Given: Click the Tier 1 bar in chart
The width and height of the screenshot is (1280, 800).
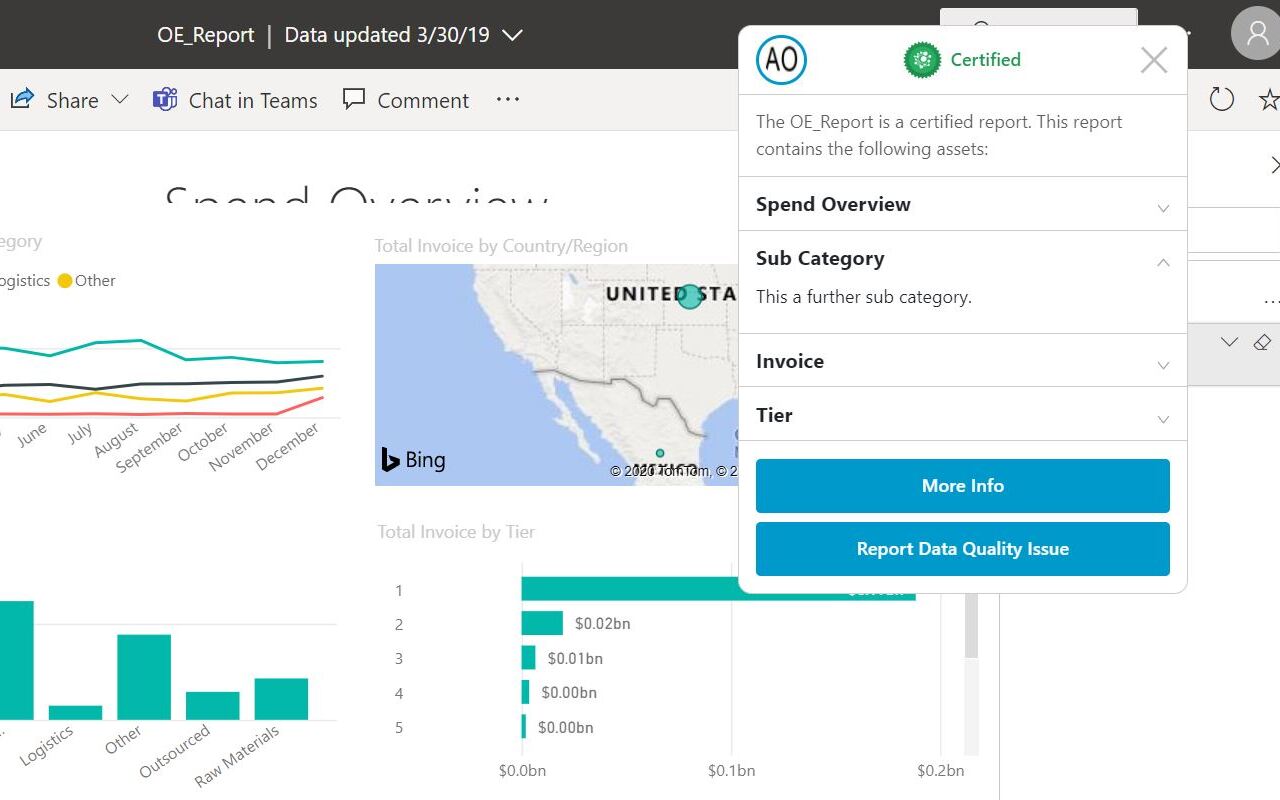Looking at the screenshot, I should click(630, 590).
